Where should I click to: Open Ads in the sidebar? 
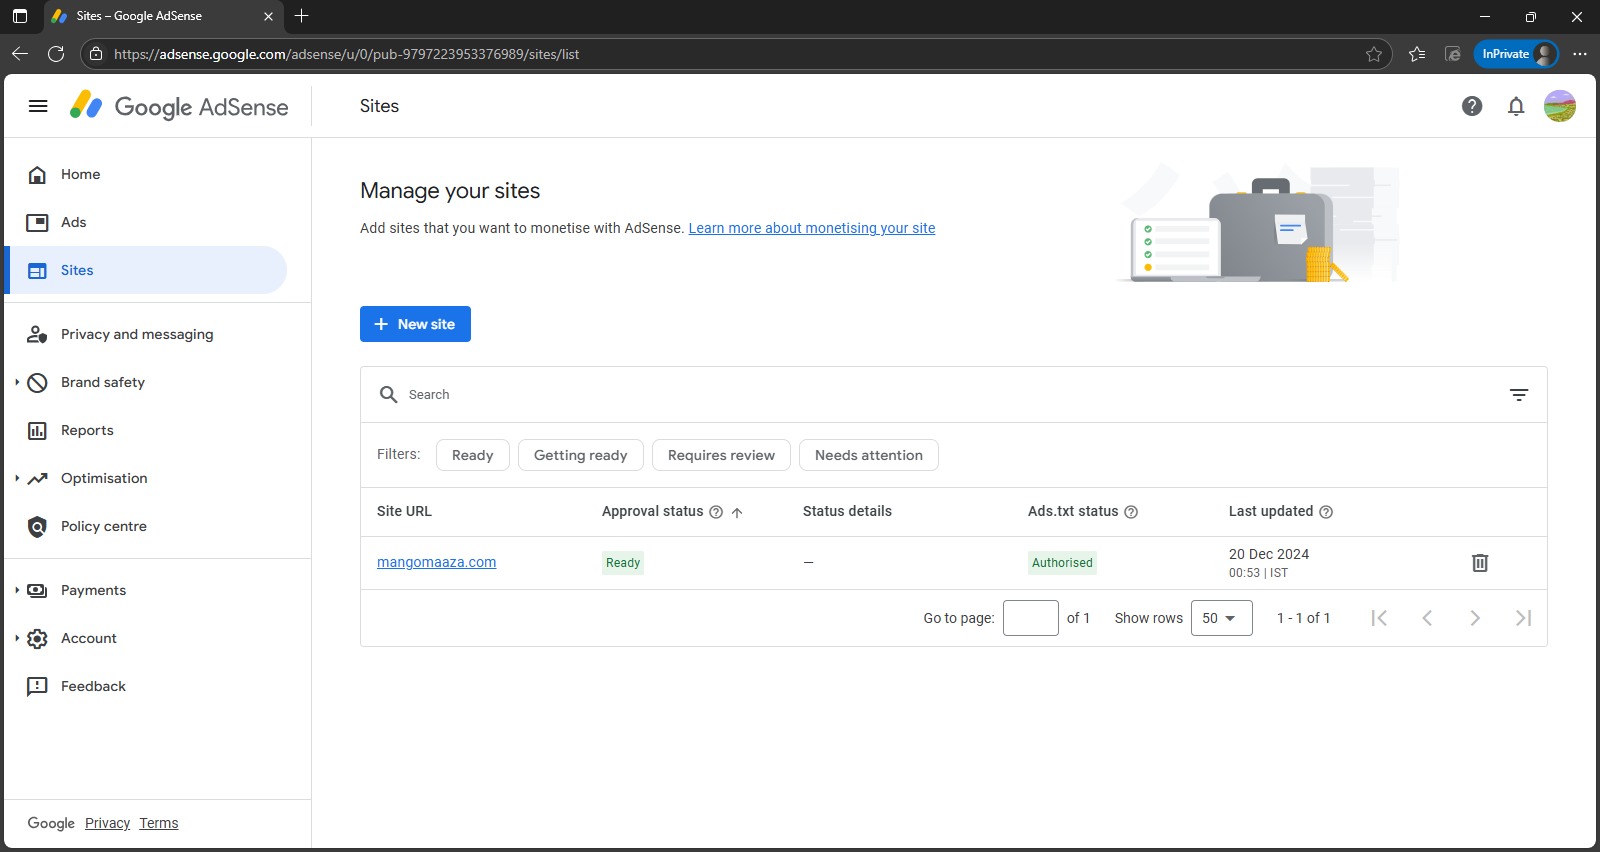145,222
